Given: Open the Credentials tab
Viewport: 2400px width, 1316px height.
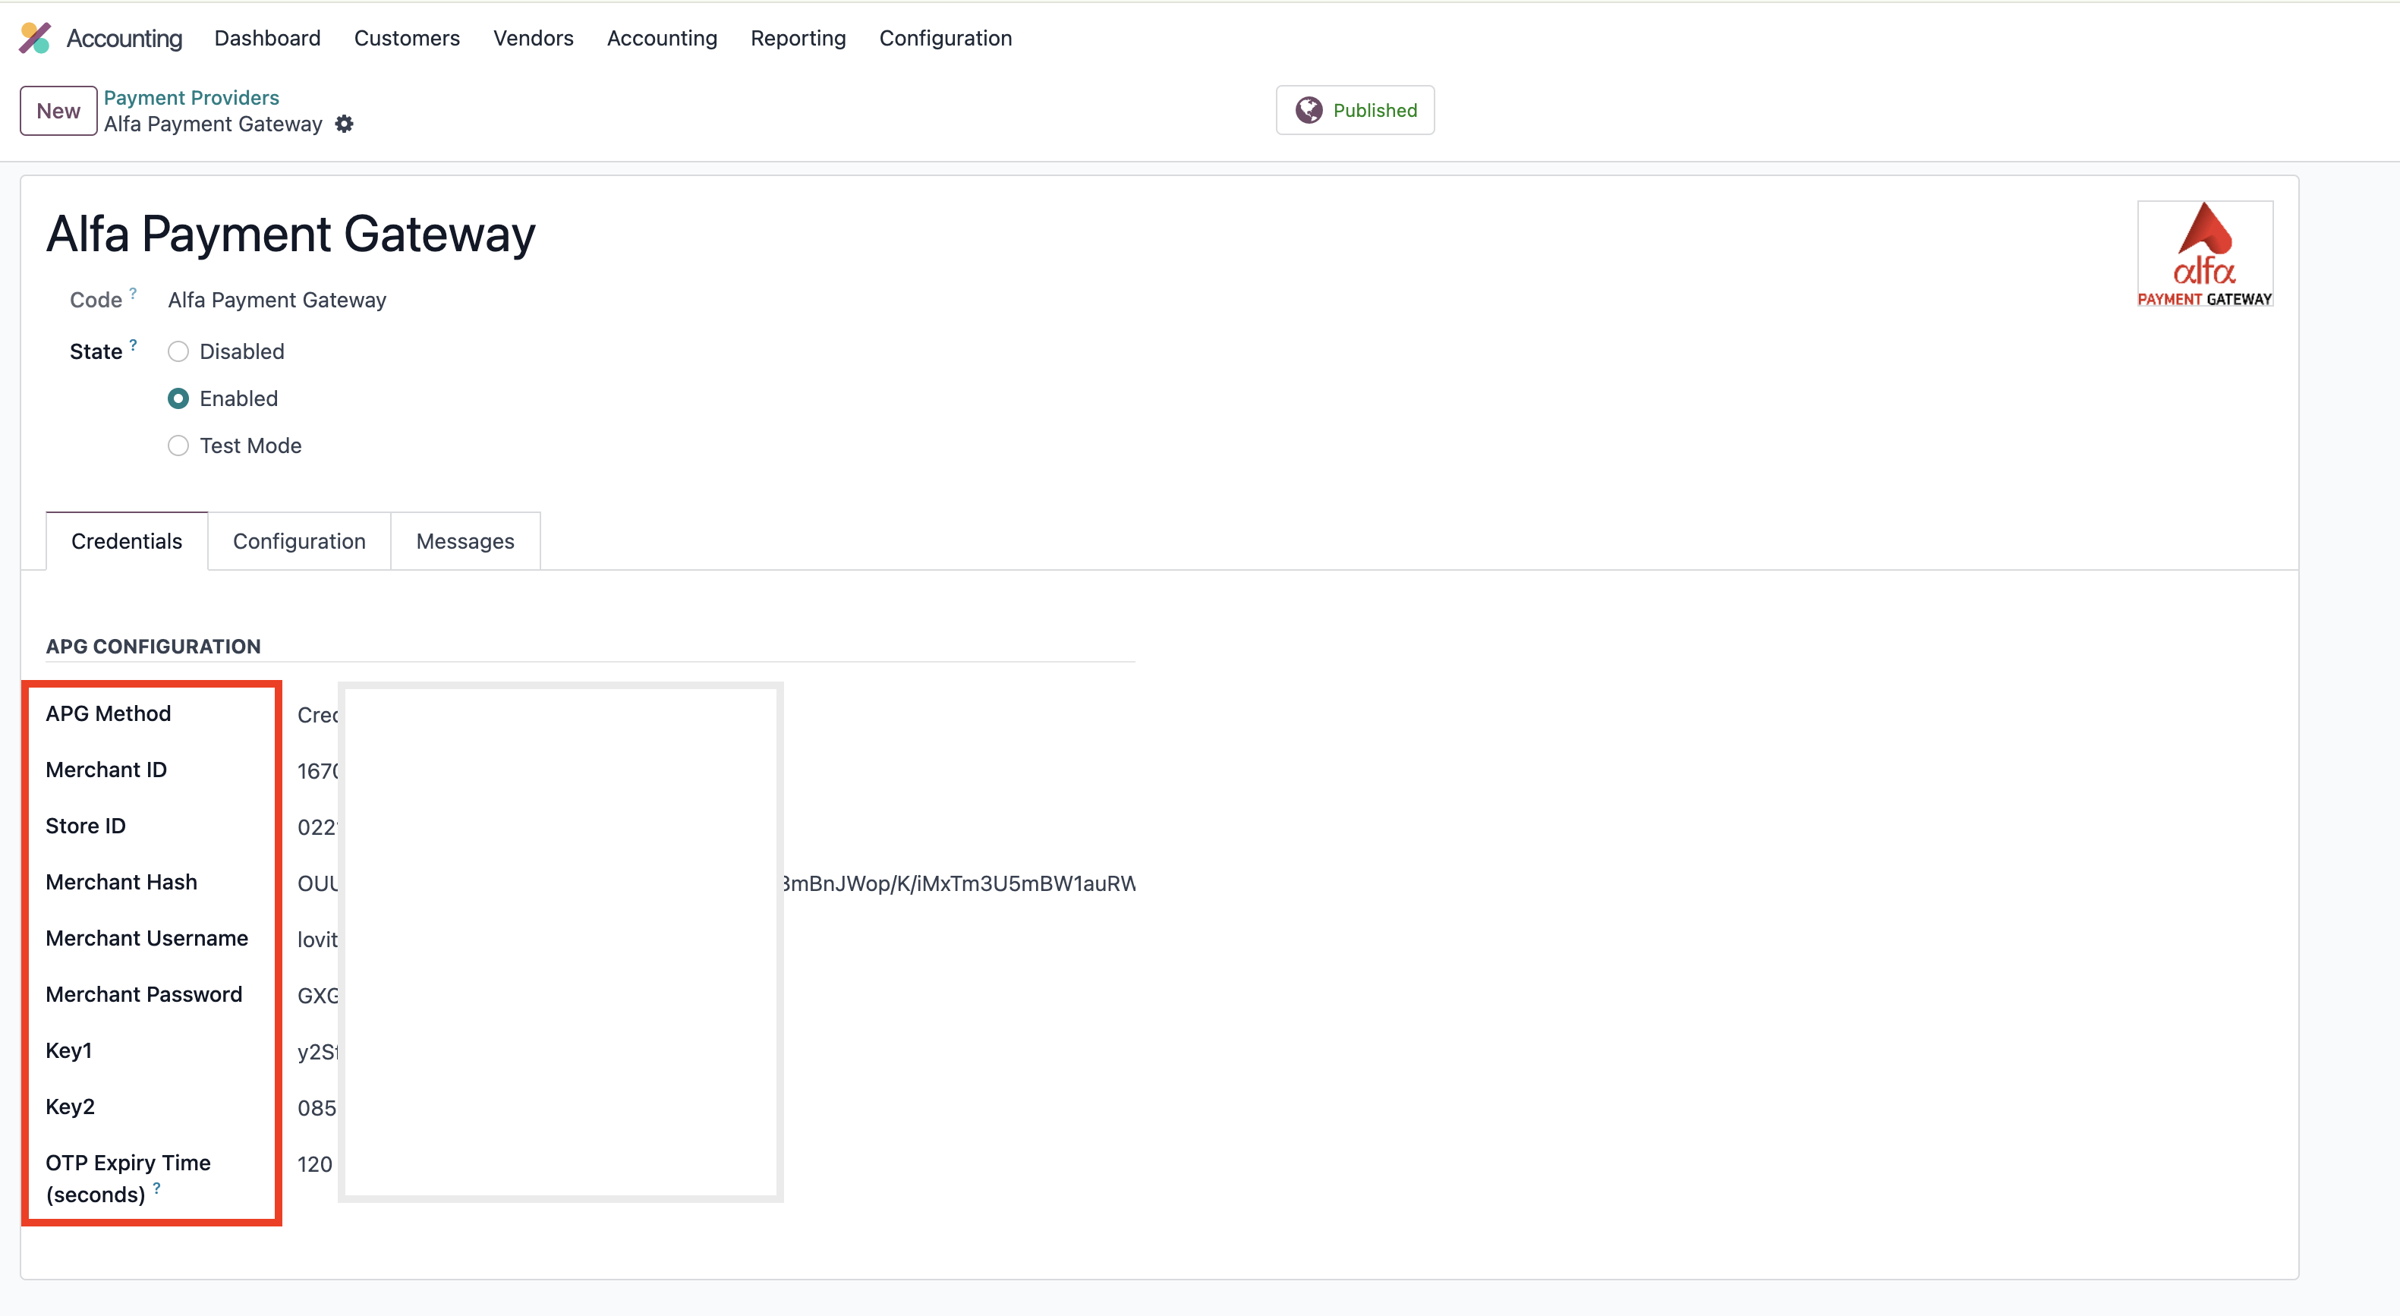Looking at the screenshot, I should pos(127,541).
